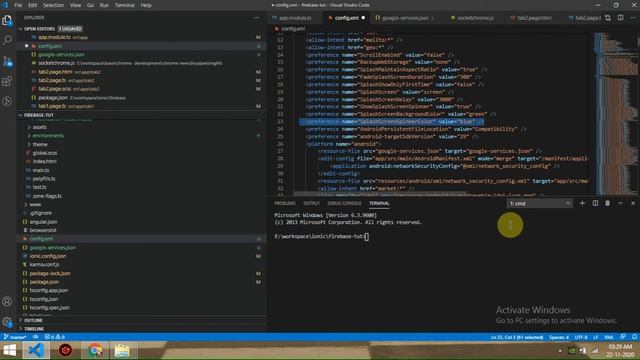Image resolution: width=640 pixels, height=360 pixels.
Task: Click the feedback icon in status bar
Action: click(x=623, y=337)
